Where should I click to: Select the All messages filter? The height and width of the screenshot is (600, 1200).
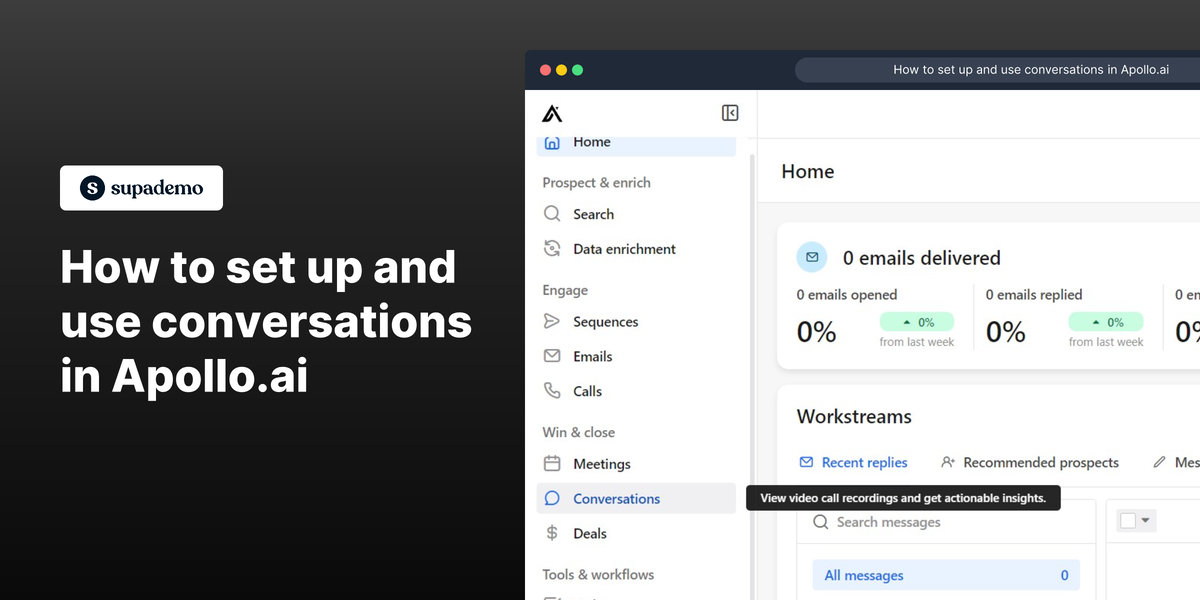point(946,575)
